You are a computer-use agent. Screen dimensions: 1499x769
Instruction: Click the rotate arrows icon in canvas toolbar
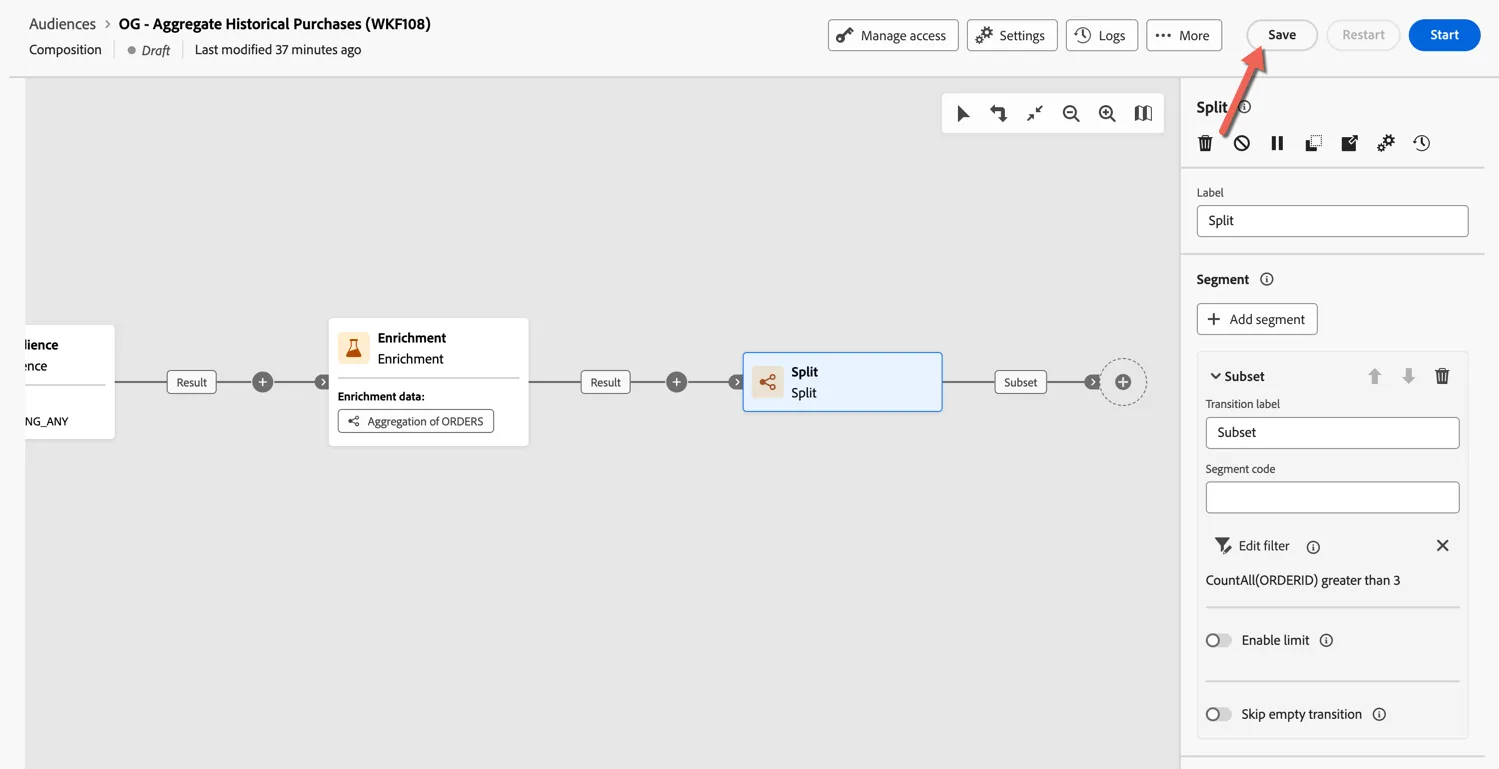pyautogui.click(x=999, y=114)
